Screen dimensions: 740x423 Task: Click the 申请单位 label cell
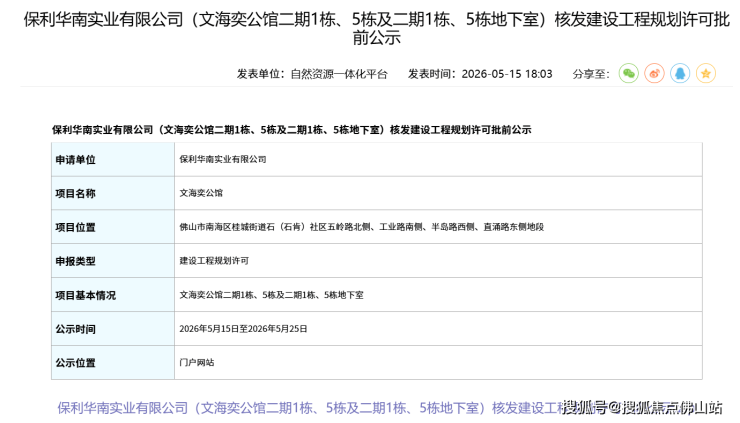coord(113,160)
